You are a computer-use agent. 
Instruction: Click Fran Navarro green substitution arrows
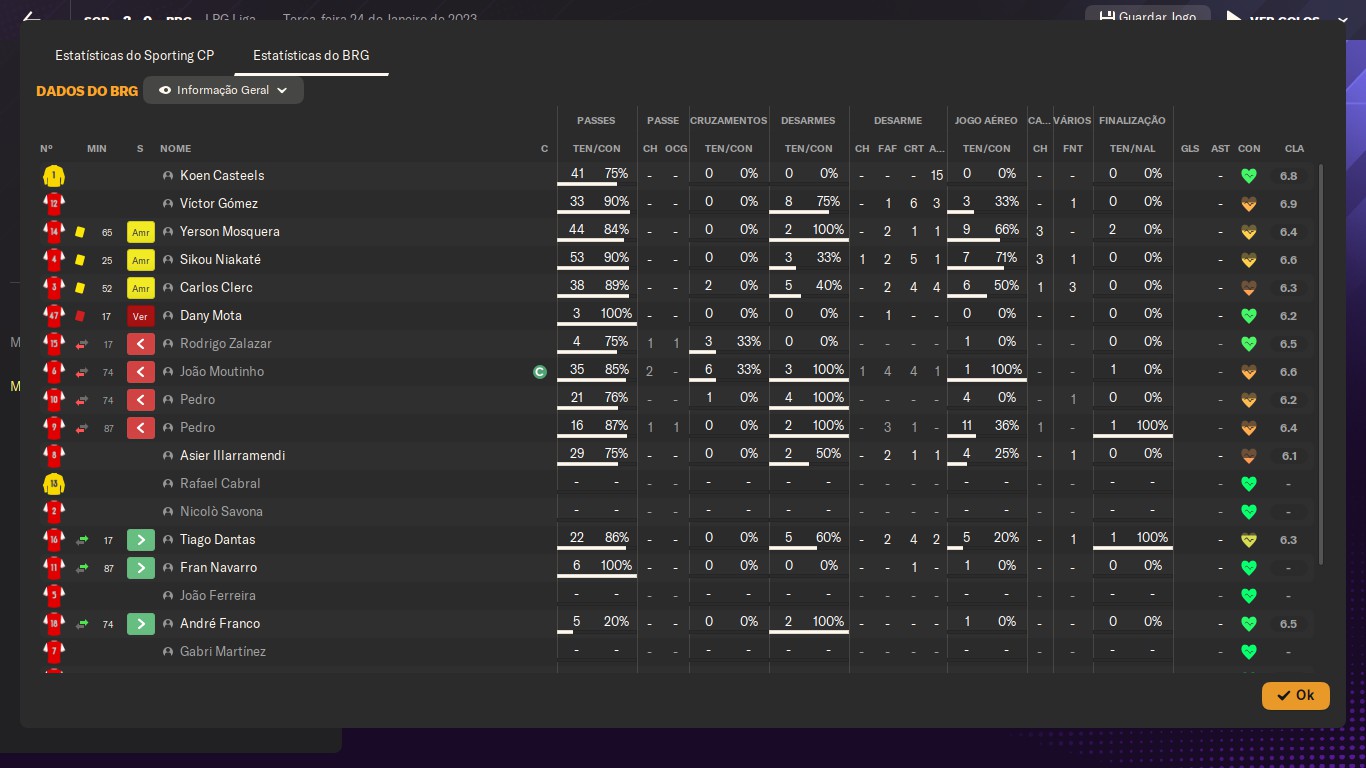[x=82, y=568]
